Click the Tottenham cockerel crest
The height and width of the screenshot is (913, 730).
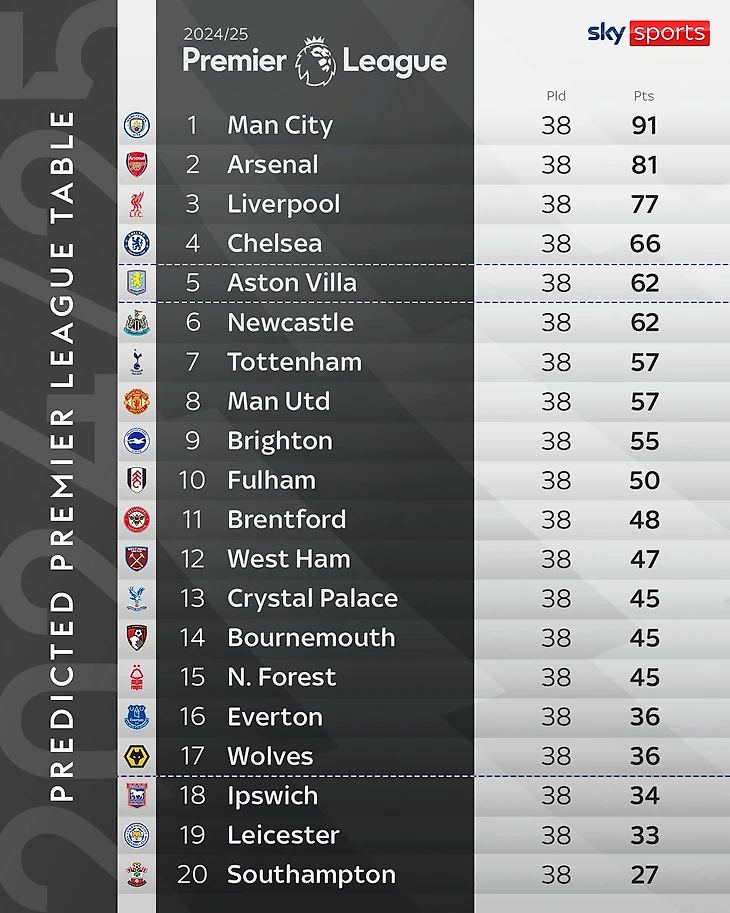(x=137, y=362)
